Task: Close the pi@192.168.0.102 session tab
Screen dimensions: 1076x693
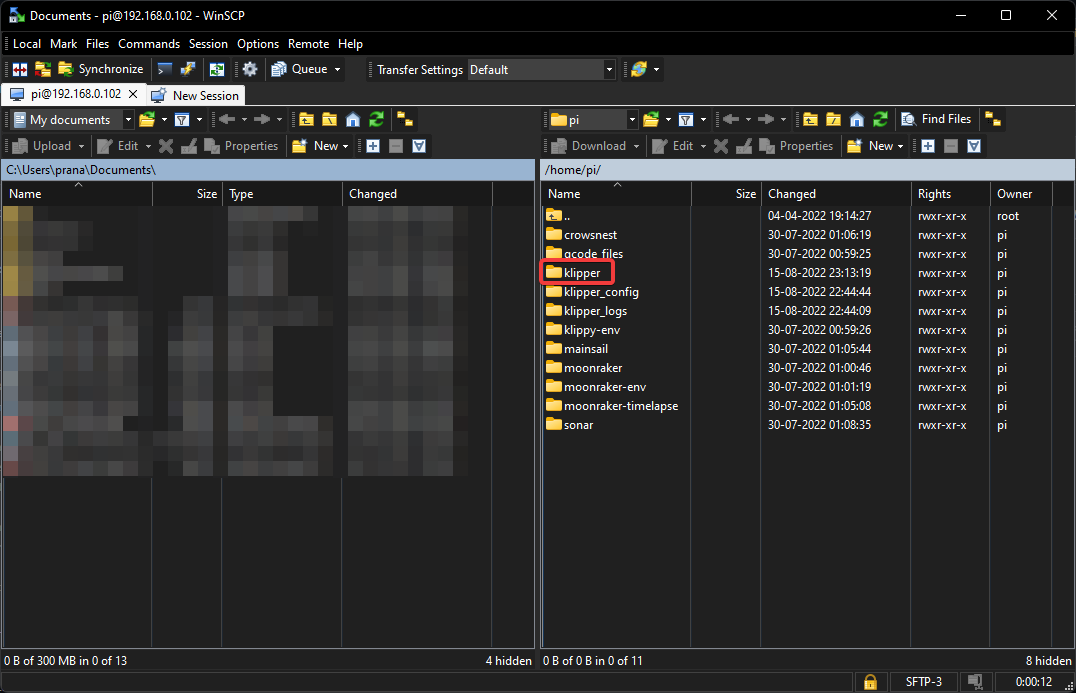Action: 133,94
